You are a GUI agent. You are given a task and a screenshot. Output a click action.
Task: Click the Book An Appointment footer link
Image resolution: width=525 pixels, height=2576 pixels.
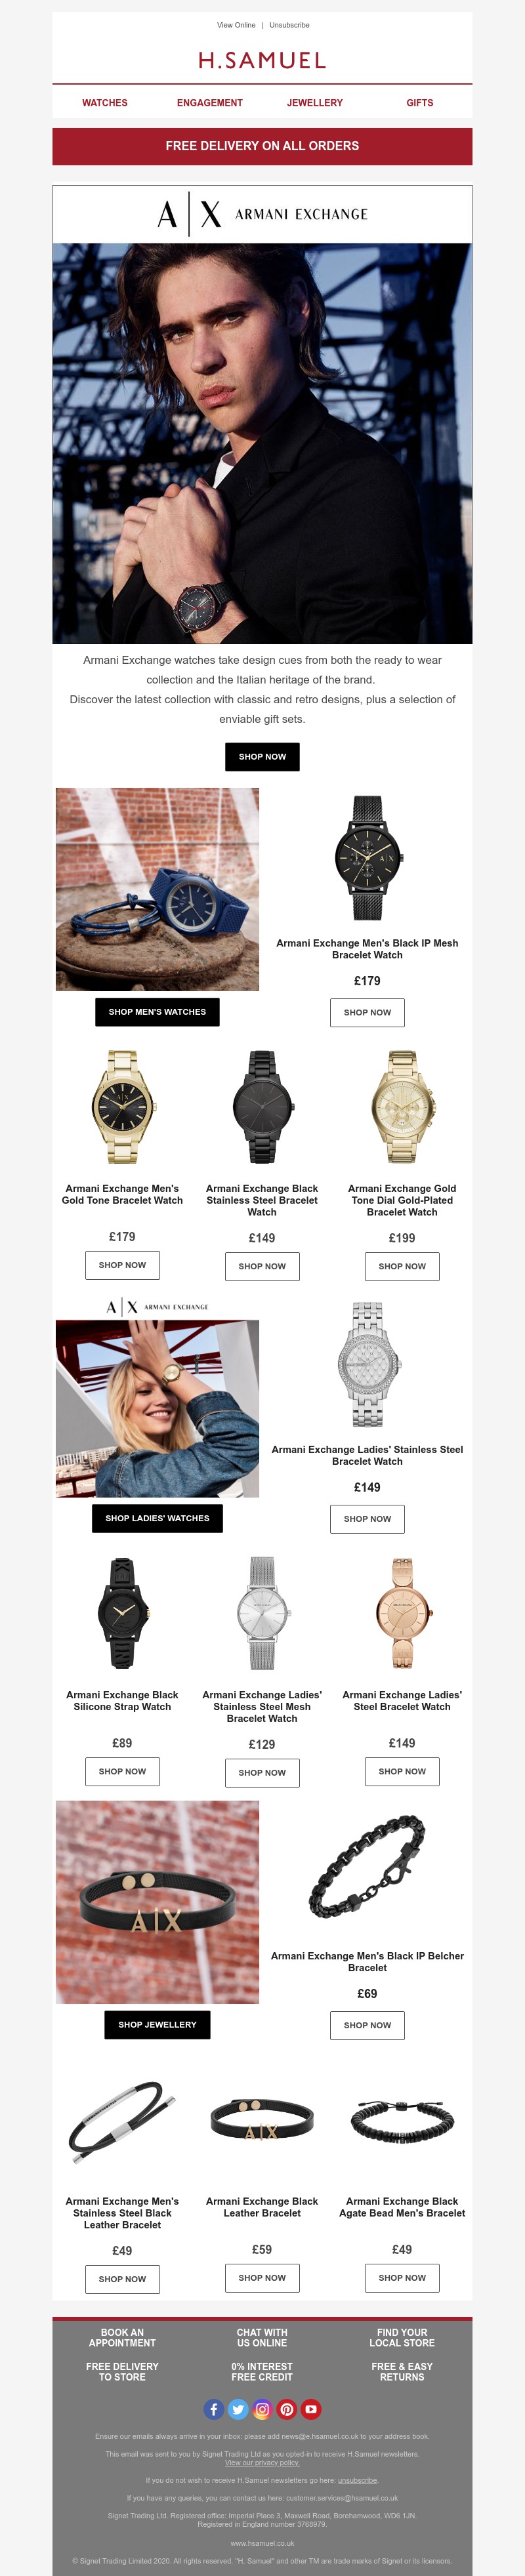click(122, 2337)
